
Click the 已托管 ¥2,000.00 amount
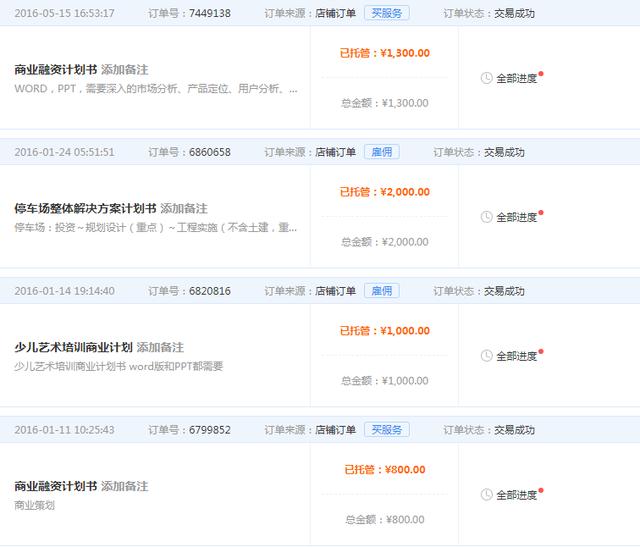click(x=385, y=192)
